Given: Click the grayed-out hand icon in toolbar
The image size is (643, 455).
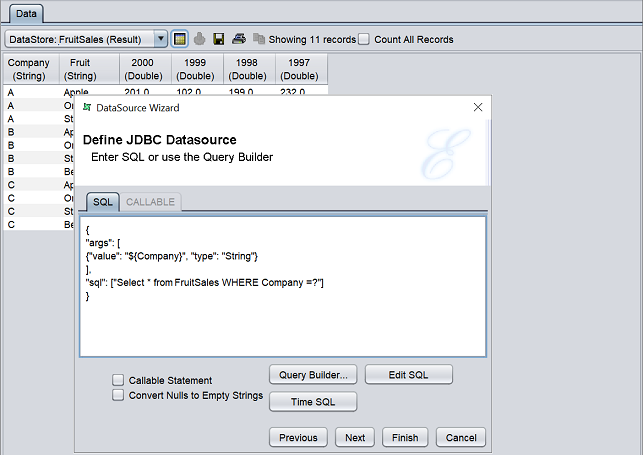Looking at the screenshot, I should point(199,39).
